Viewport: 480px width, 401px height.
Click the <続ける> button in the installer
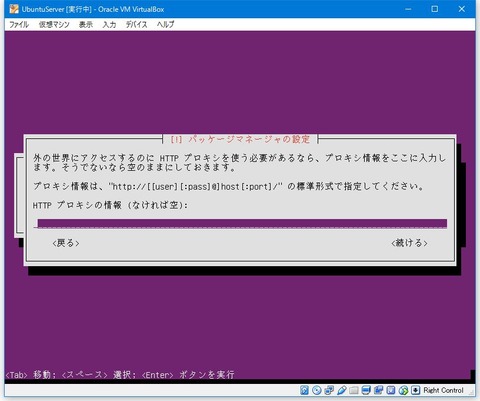click(x=409, y=243)
